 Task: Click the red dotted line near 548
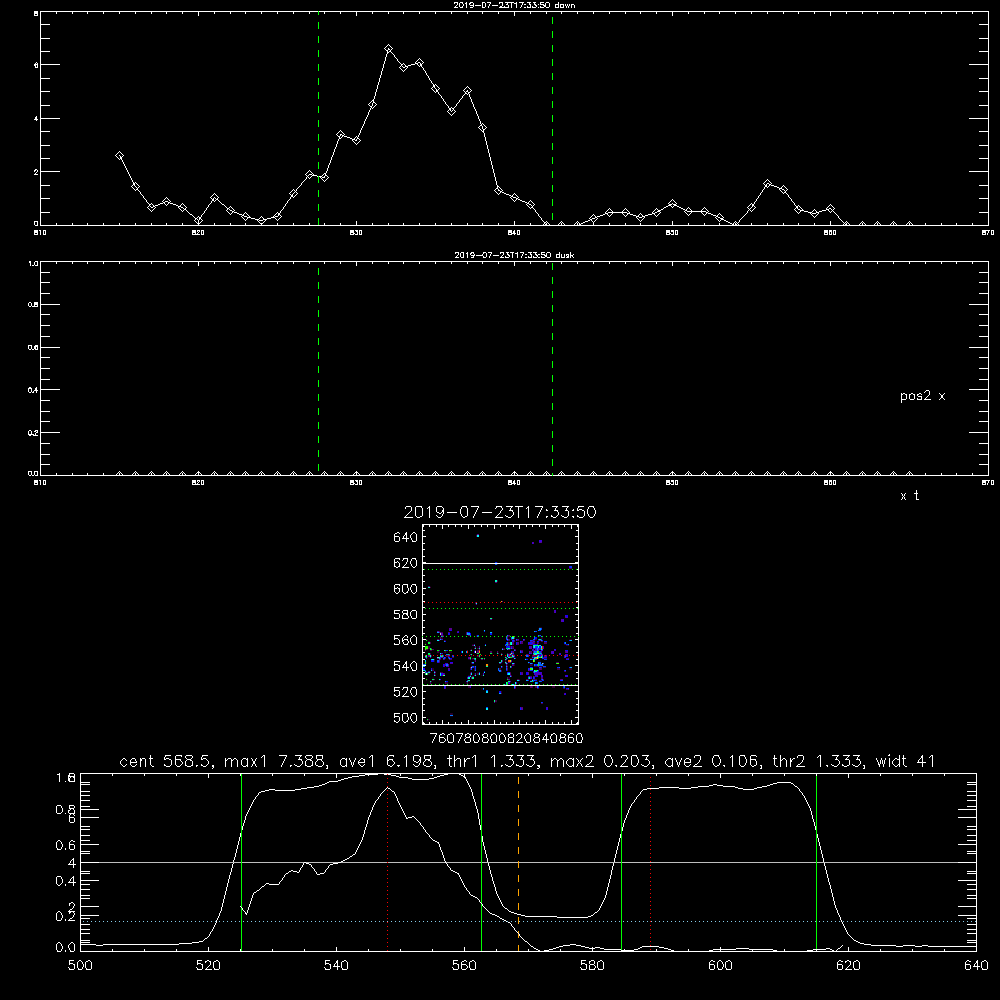[x=388, y=862]
